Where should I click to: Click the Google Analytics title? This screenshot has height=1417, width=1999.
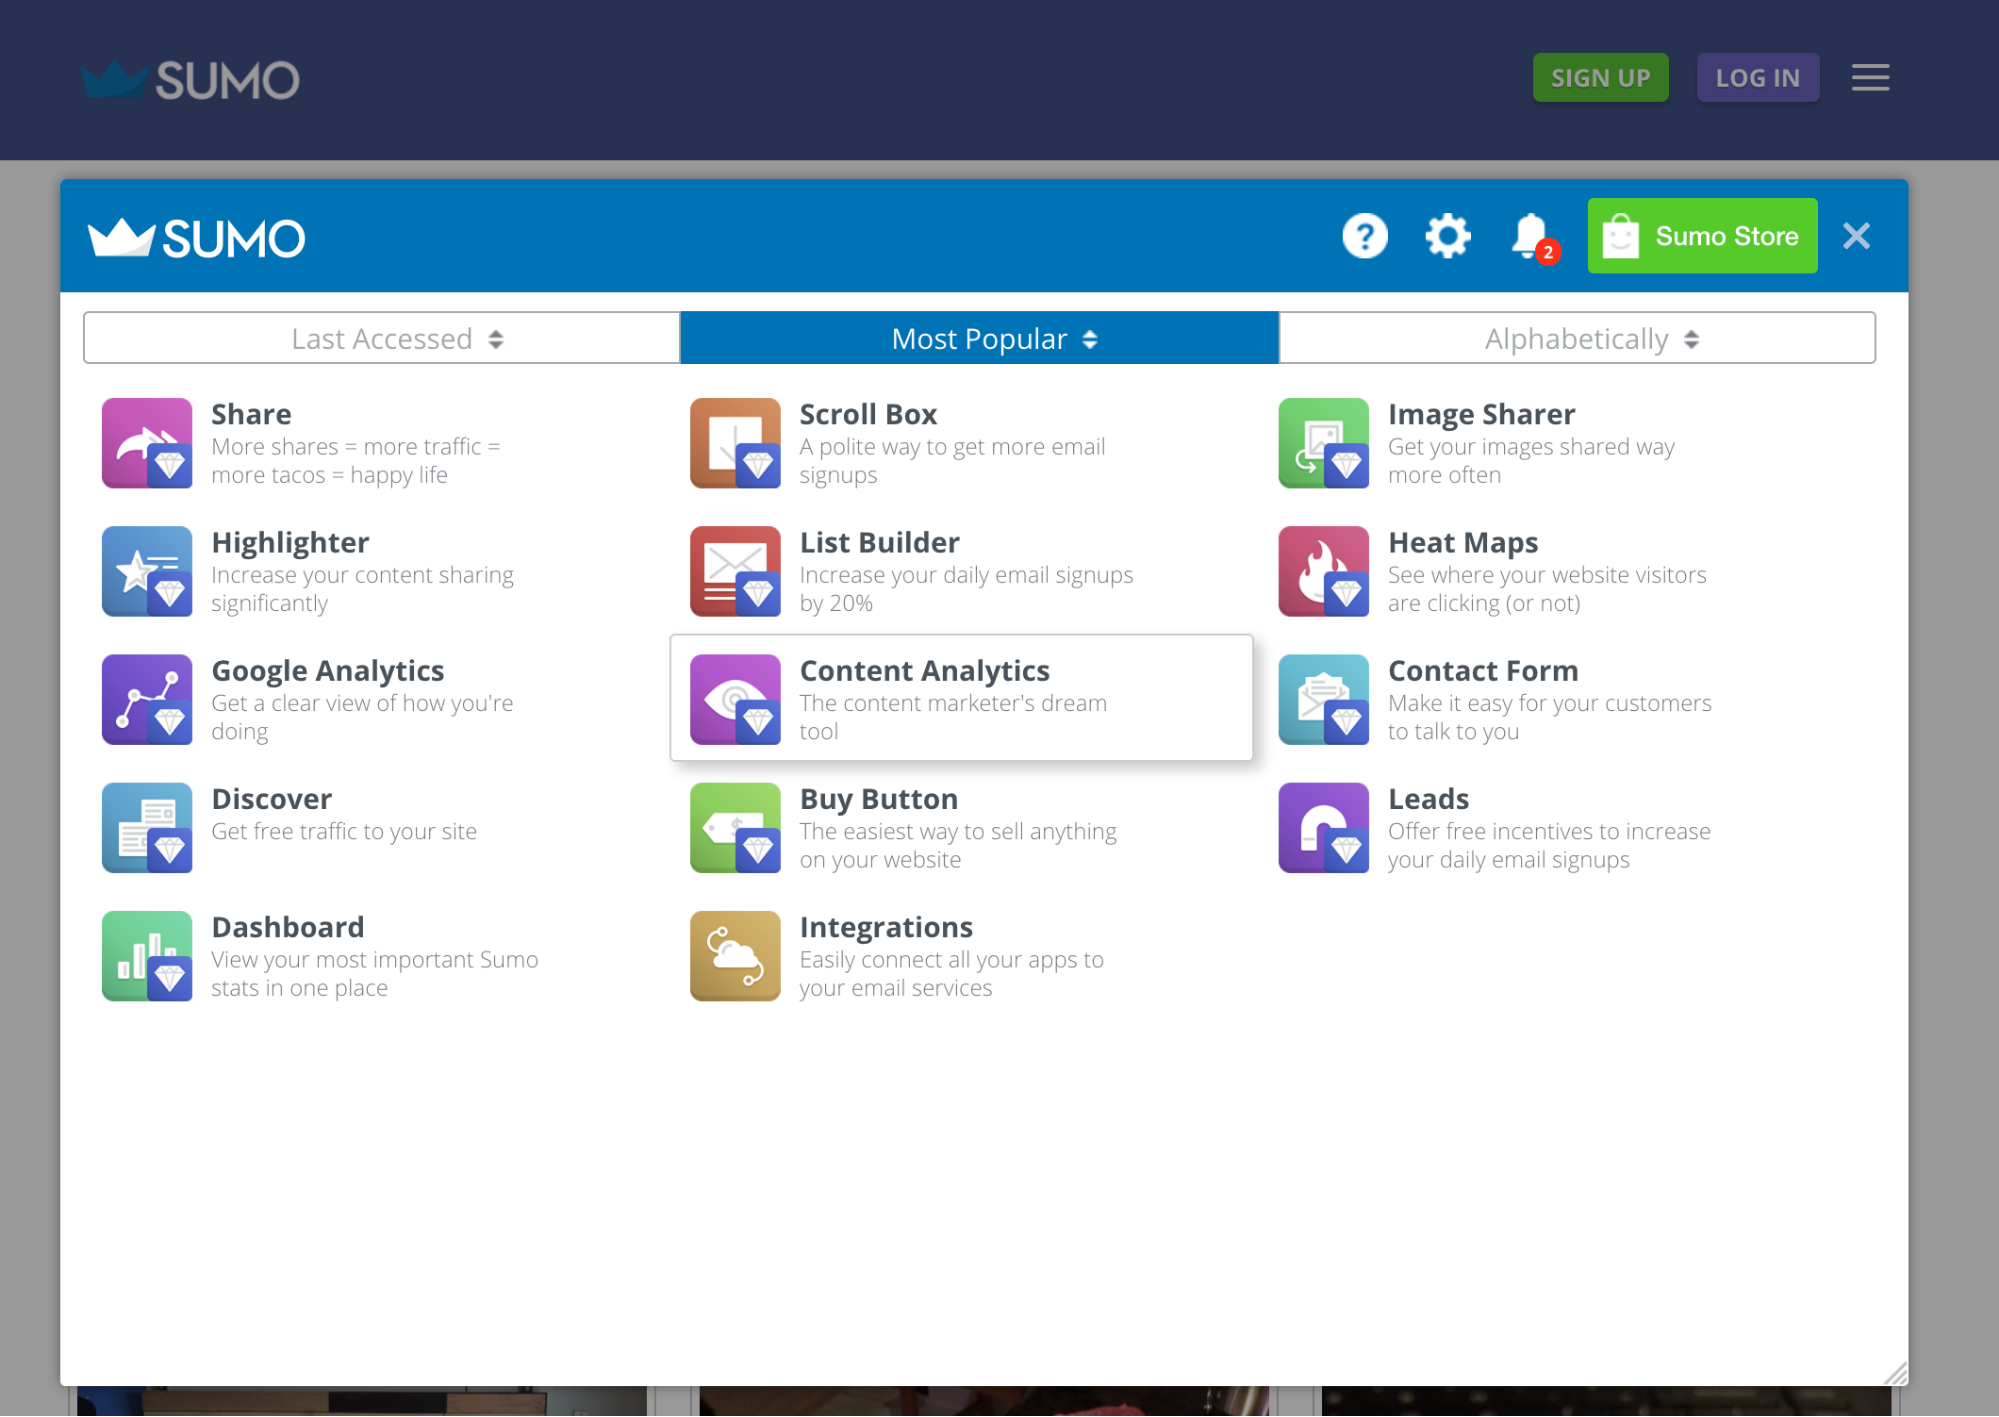(x=327, y=670)
